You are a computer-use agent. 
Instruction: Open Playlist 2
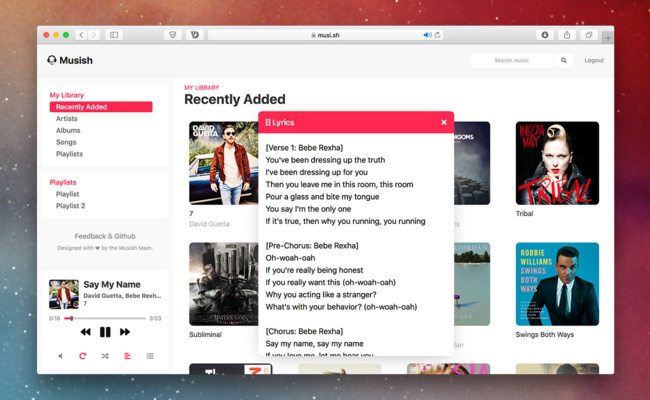coord(70,206)
